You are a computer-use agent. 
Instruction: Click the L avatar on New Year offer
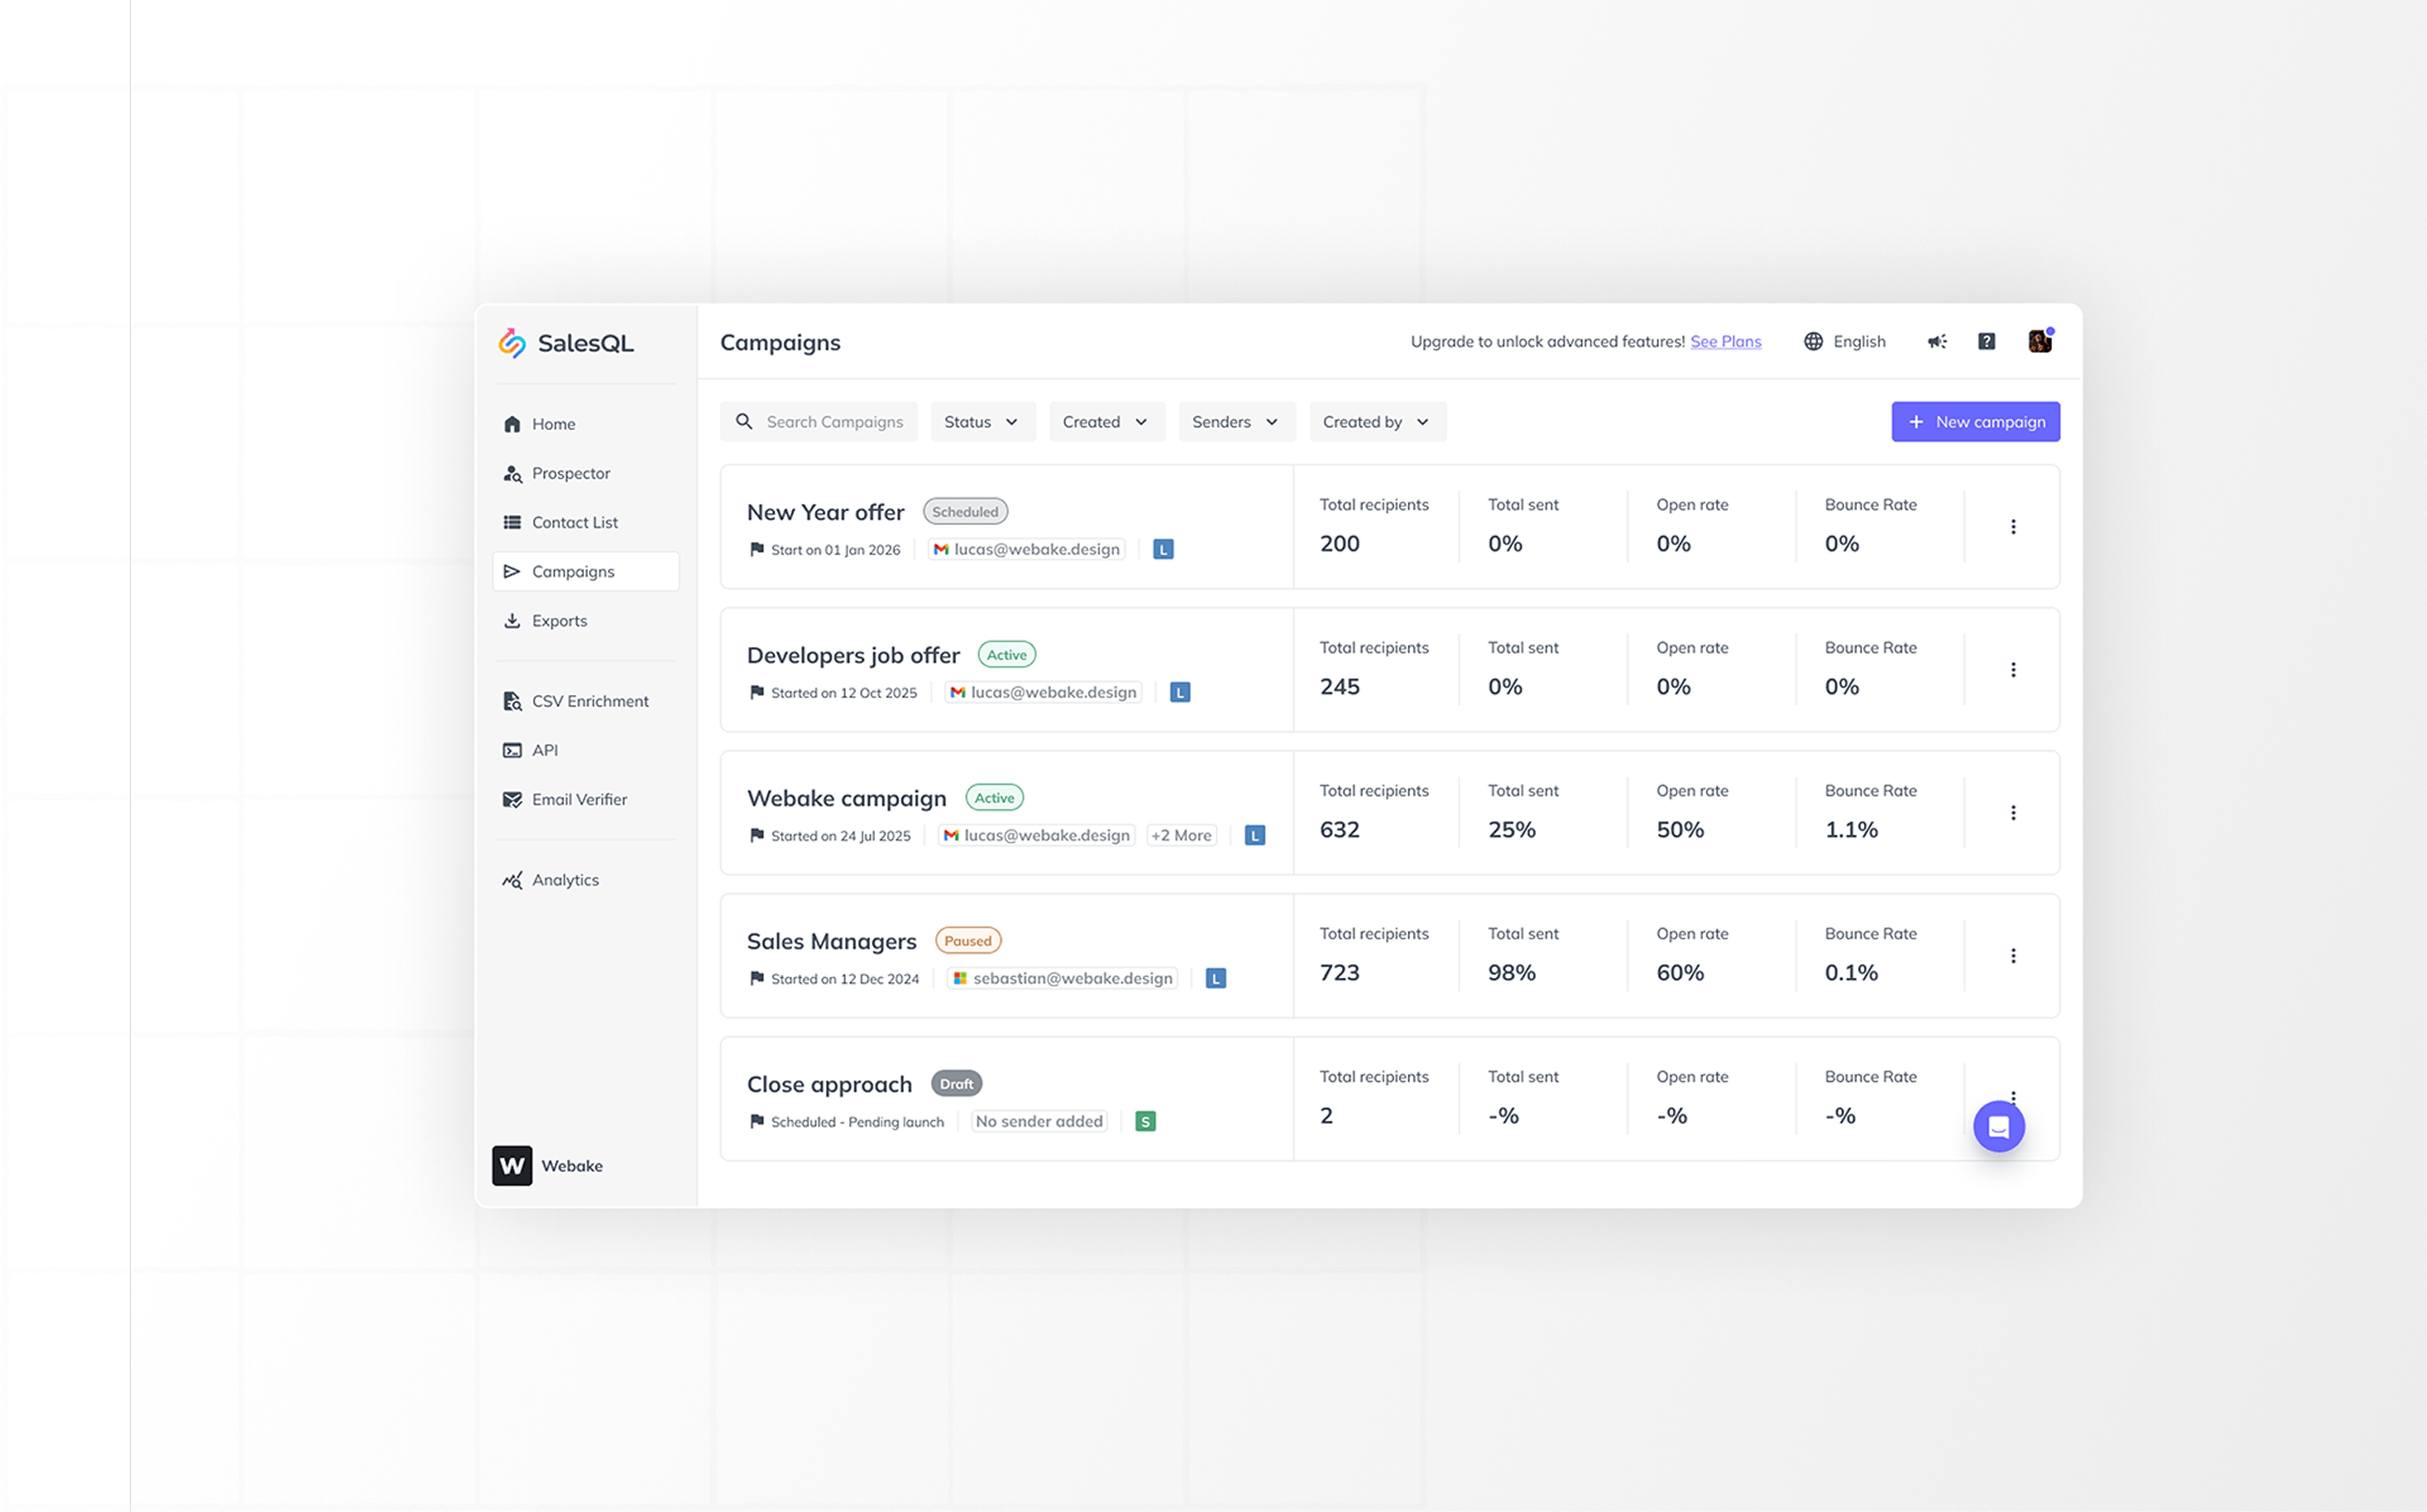[1163, 550]
